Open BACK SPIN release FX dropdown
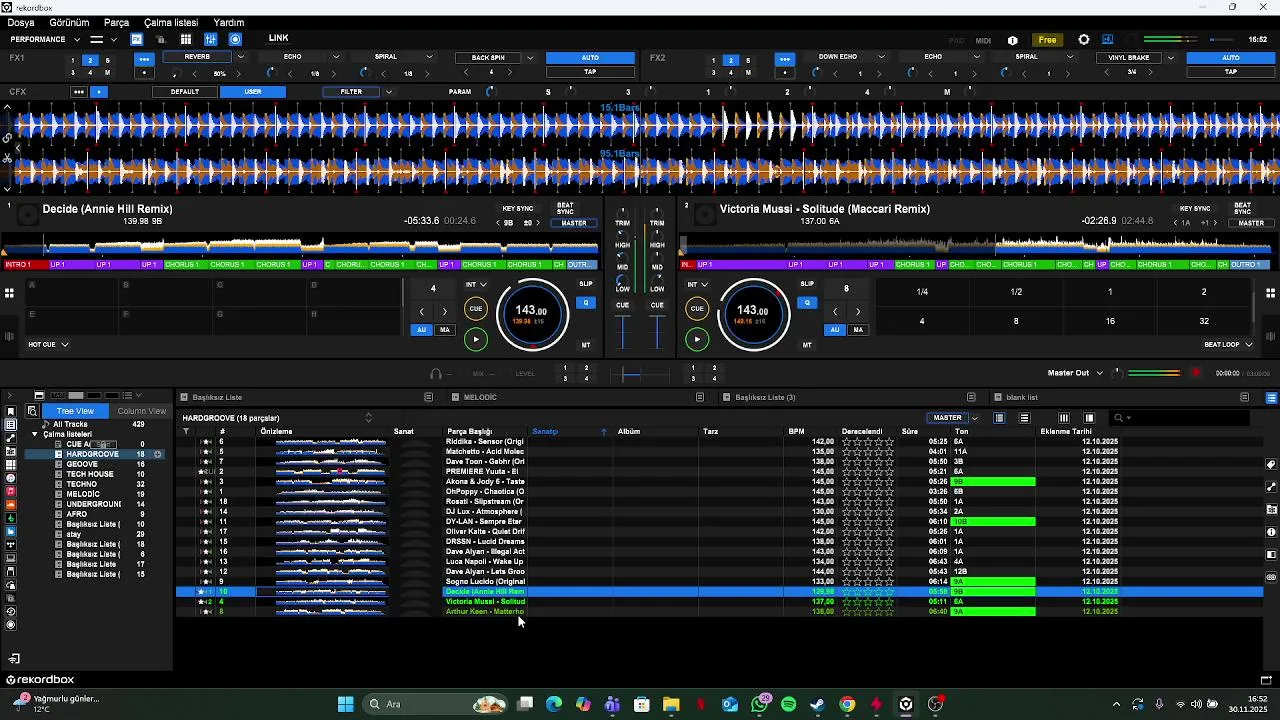The image size is (1280, 720). (530, 58)
